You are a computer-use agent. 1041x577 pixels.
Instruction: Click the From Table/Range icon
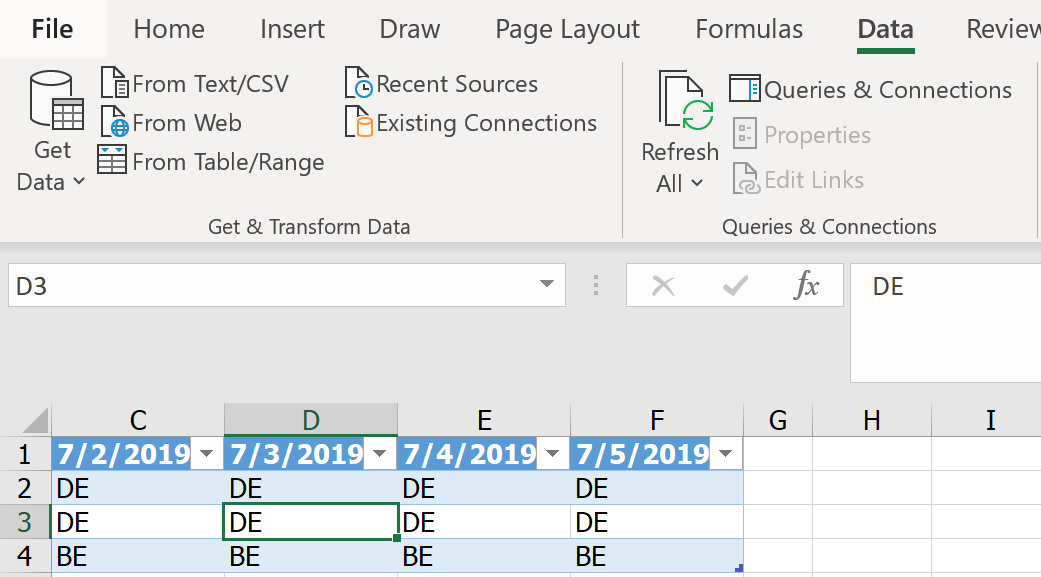pos(112,161)
